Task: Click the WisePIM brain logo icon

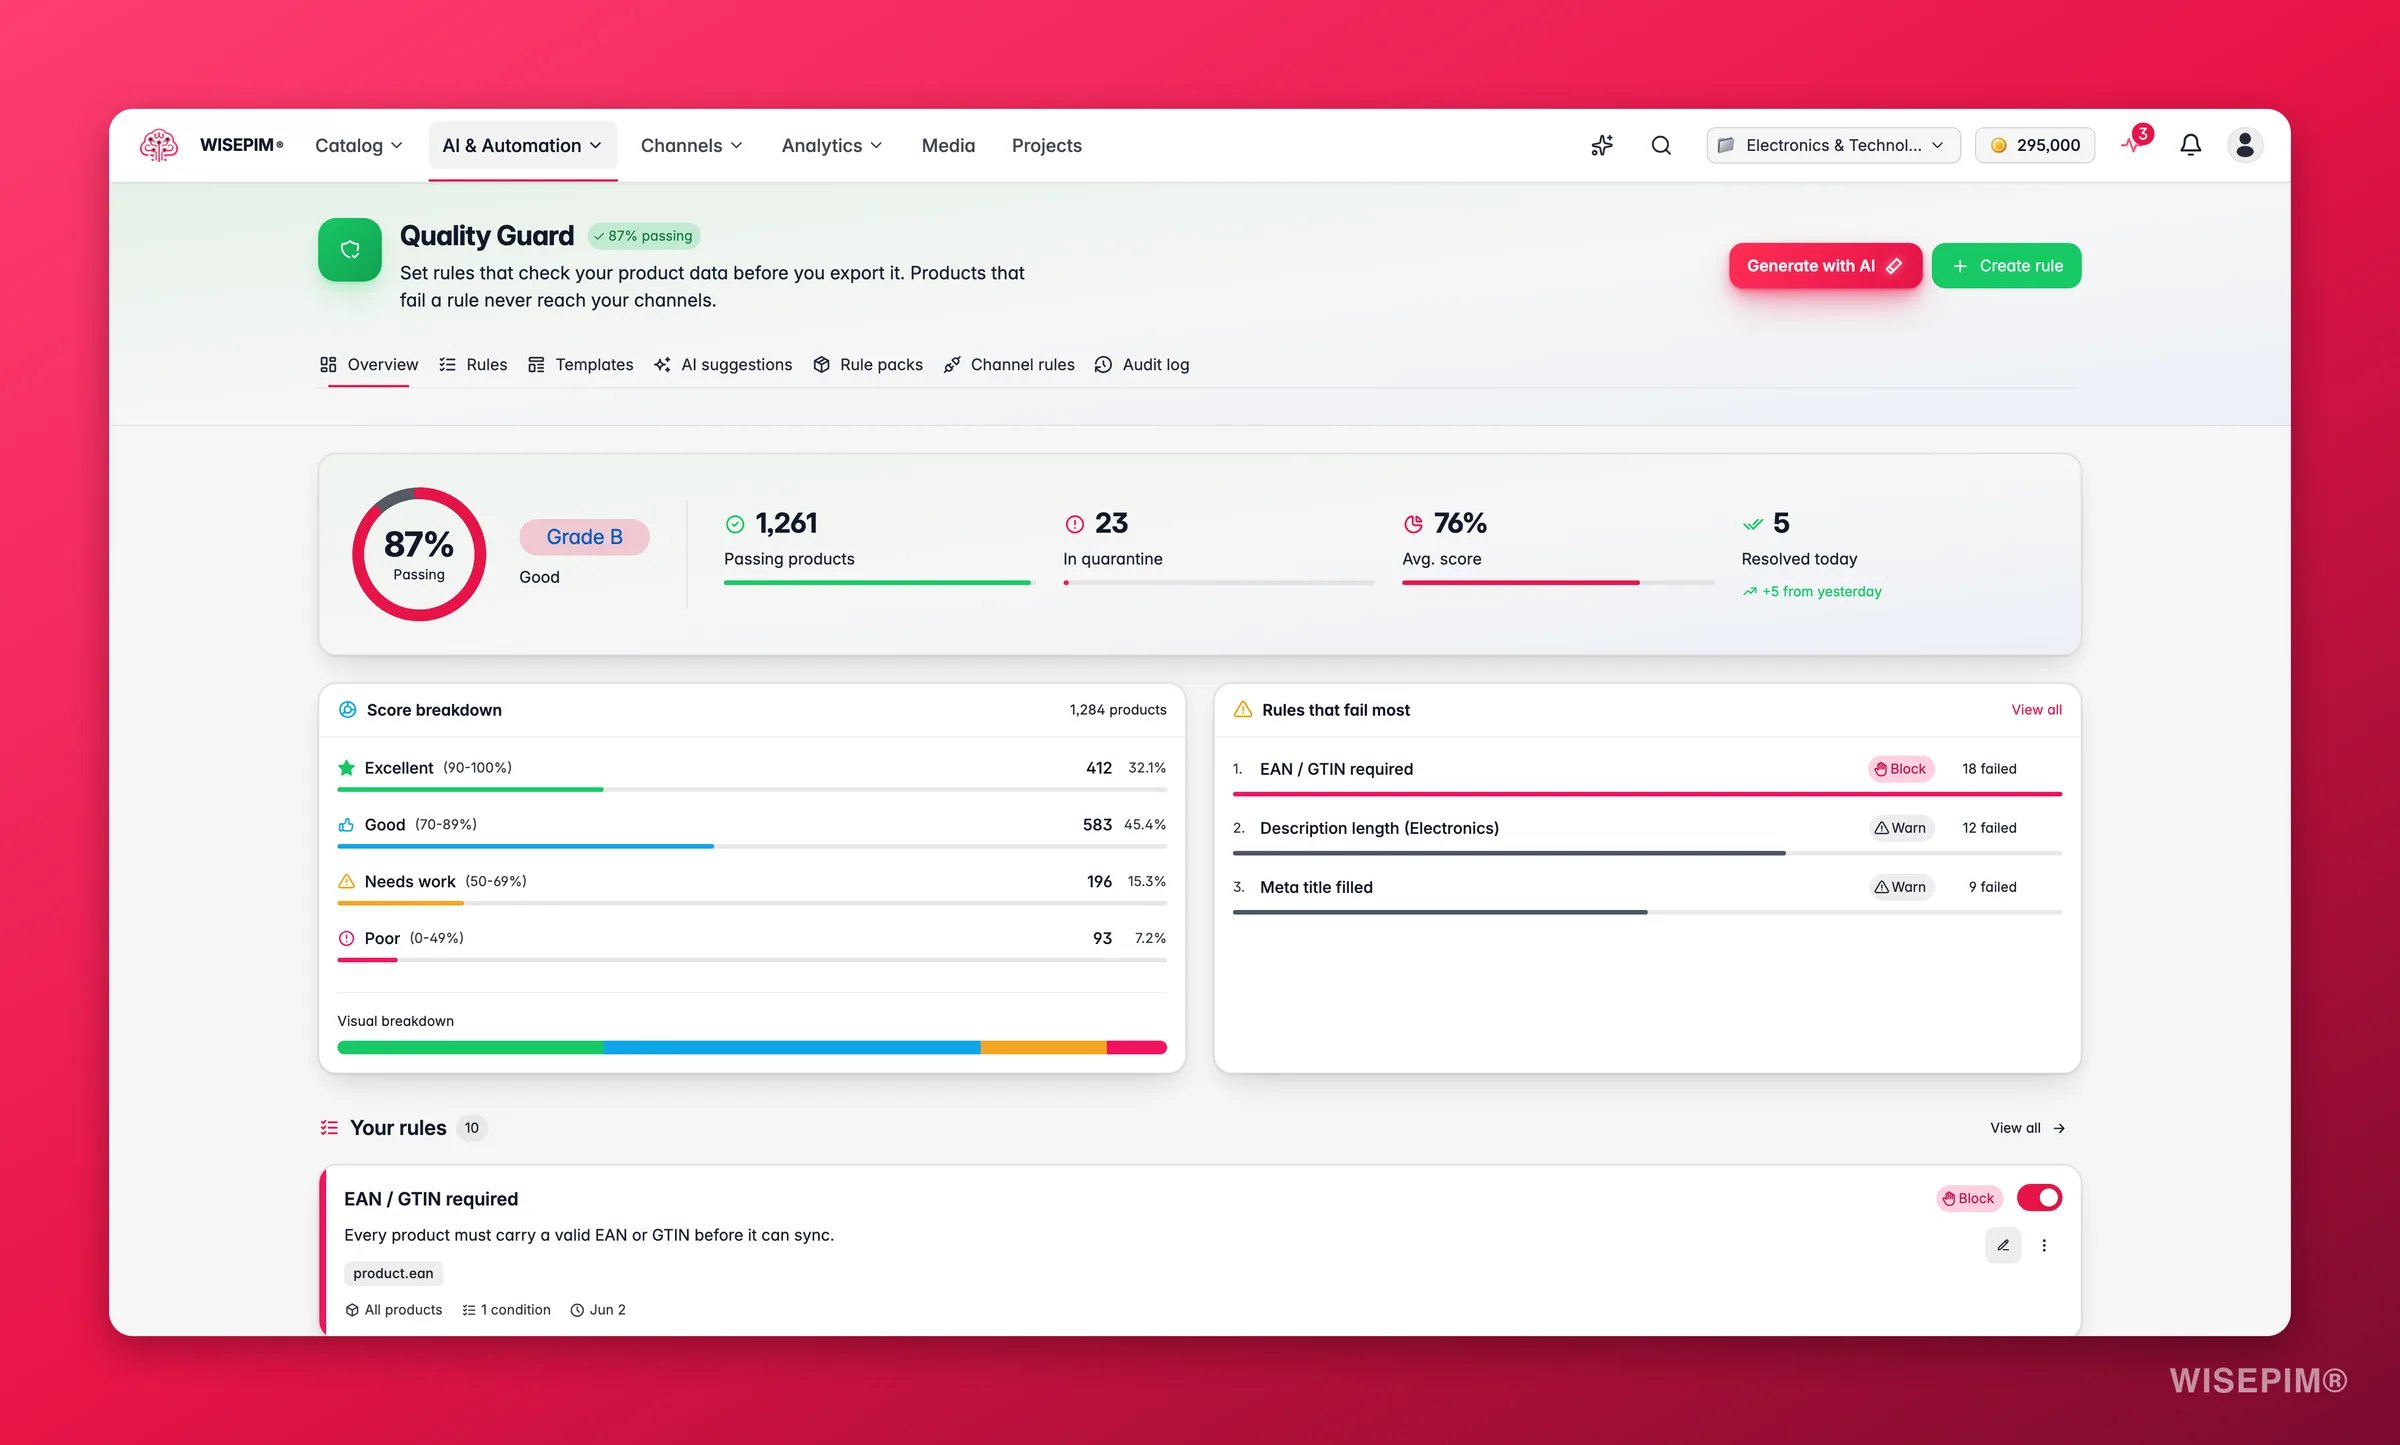Action: click(159, 145)
